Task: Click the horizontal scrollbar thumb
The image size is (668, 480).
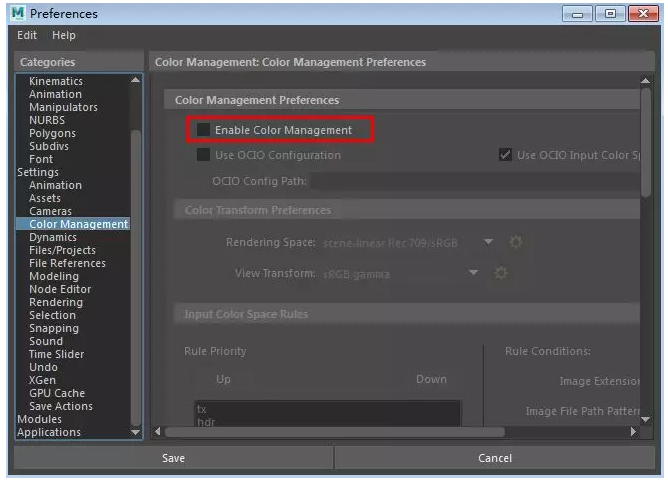Action: click(335, 432)
